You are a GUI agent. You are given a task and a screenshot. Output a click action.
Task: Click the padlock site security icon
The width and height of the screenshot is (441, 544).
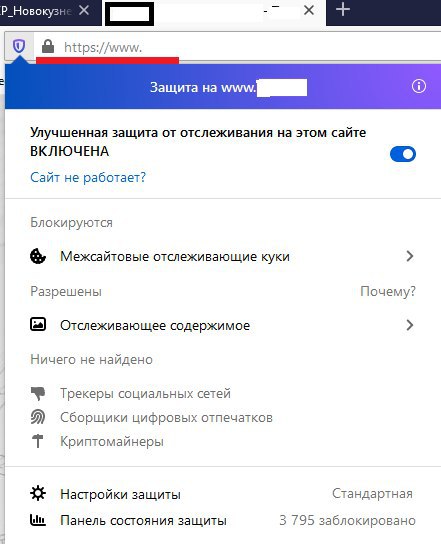[x=48, y=46]
